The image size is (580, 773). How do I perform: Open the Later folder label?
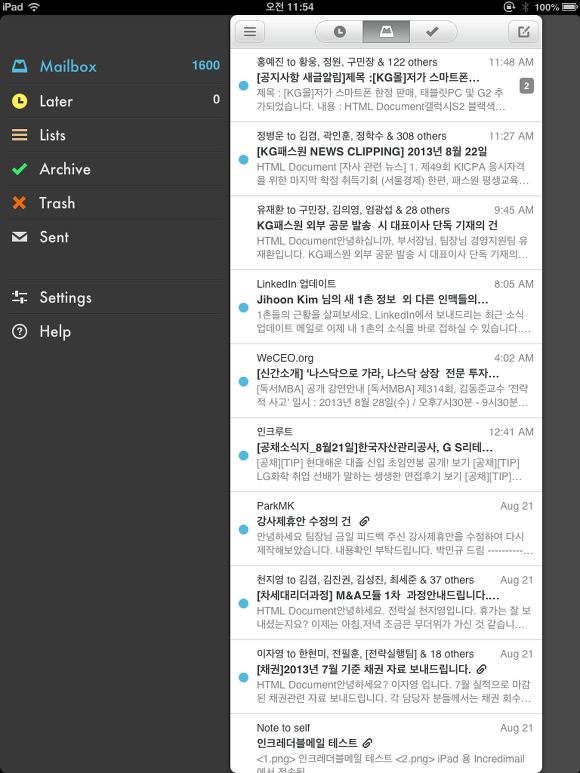tap(56, 101)
